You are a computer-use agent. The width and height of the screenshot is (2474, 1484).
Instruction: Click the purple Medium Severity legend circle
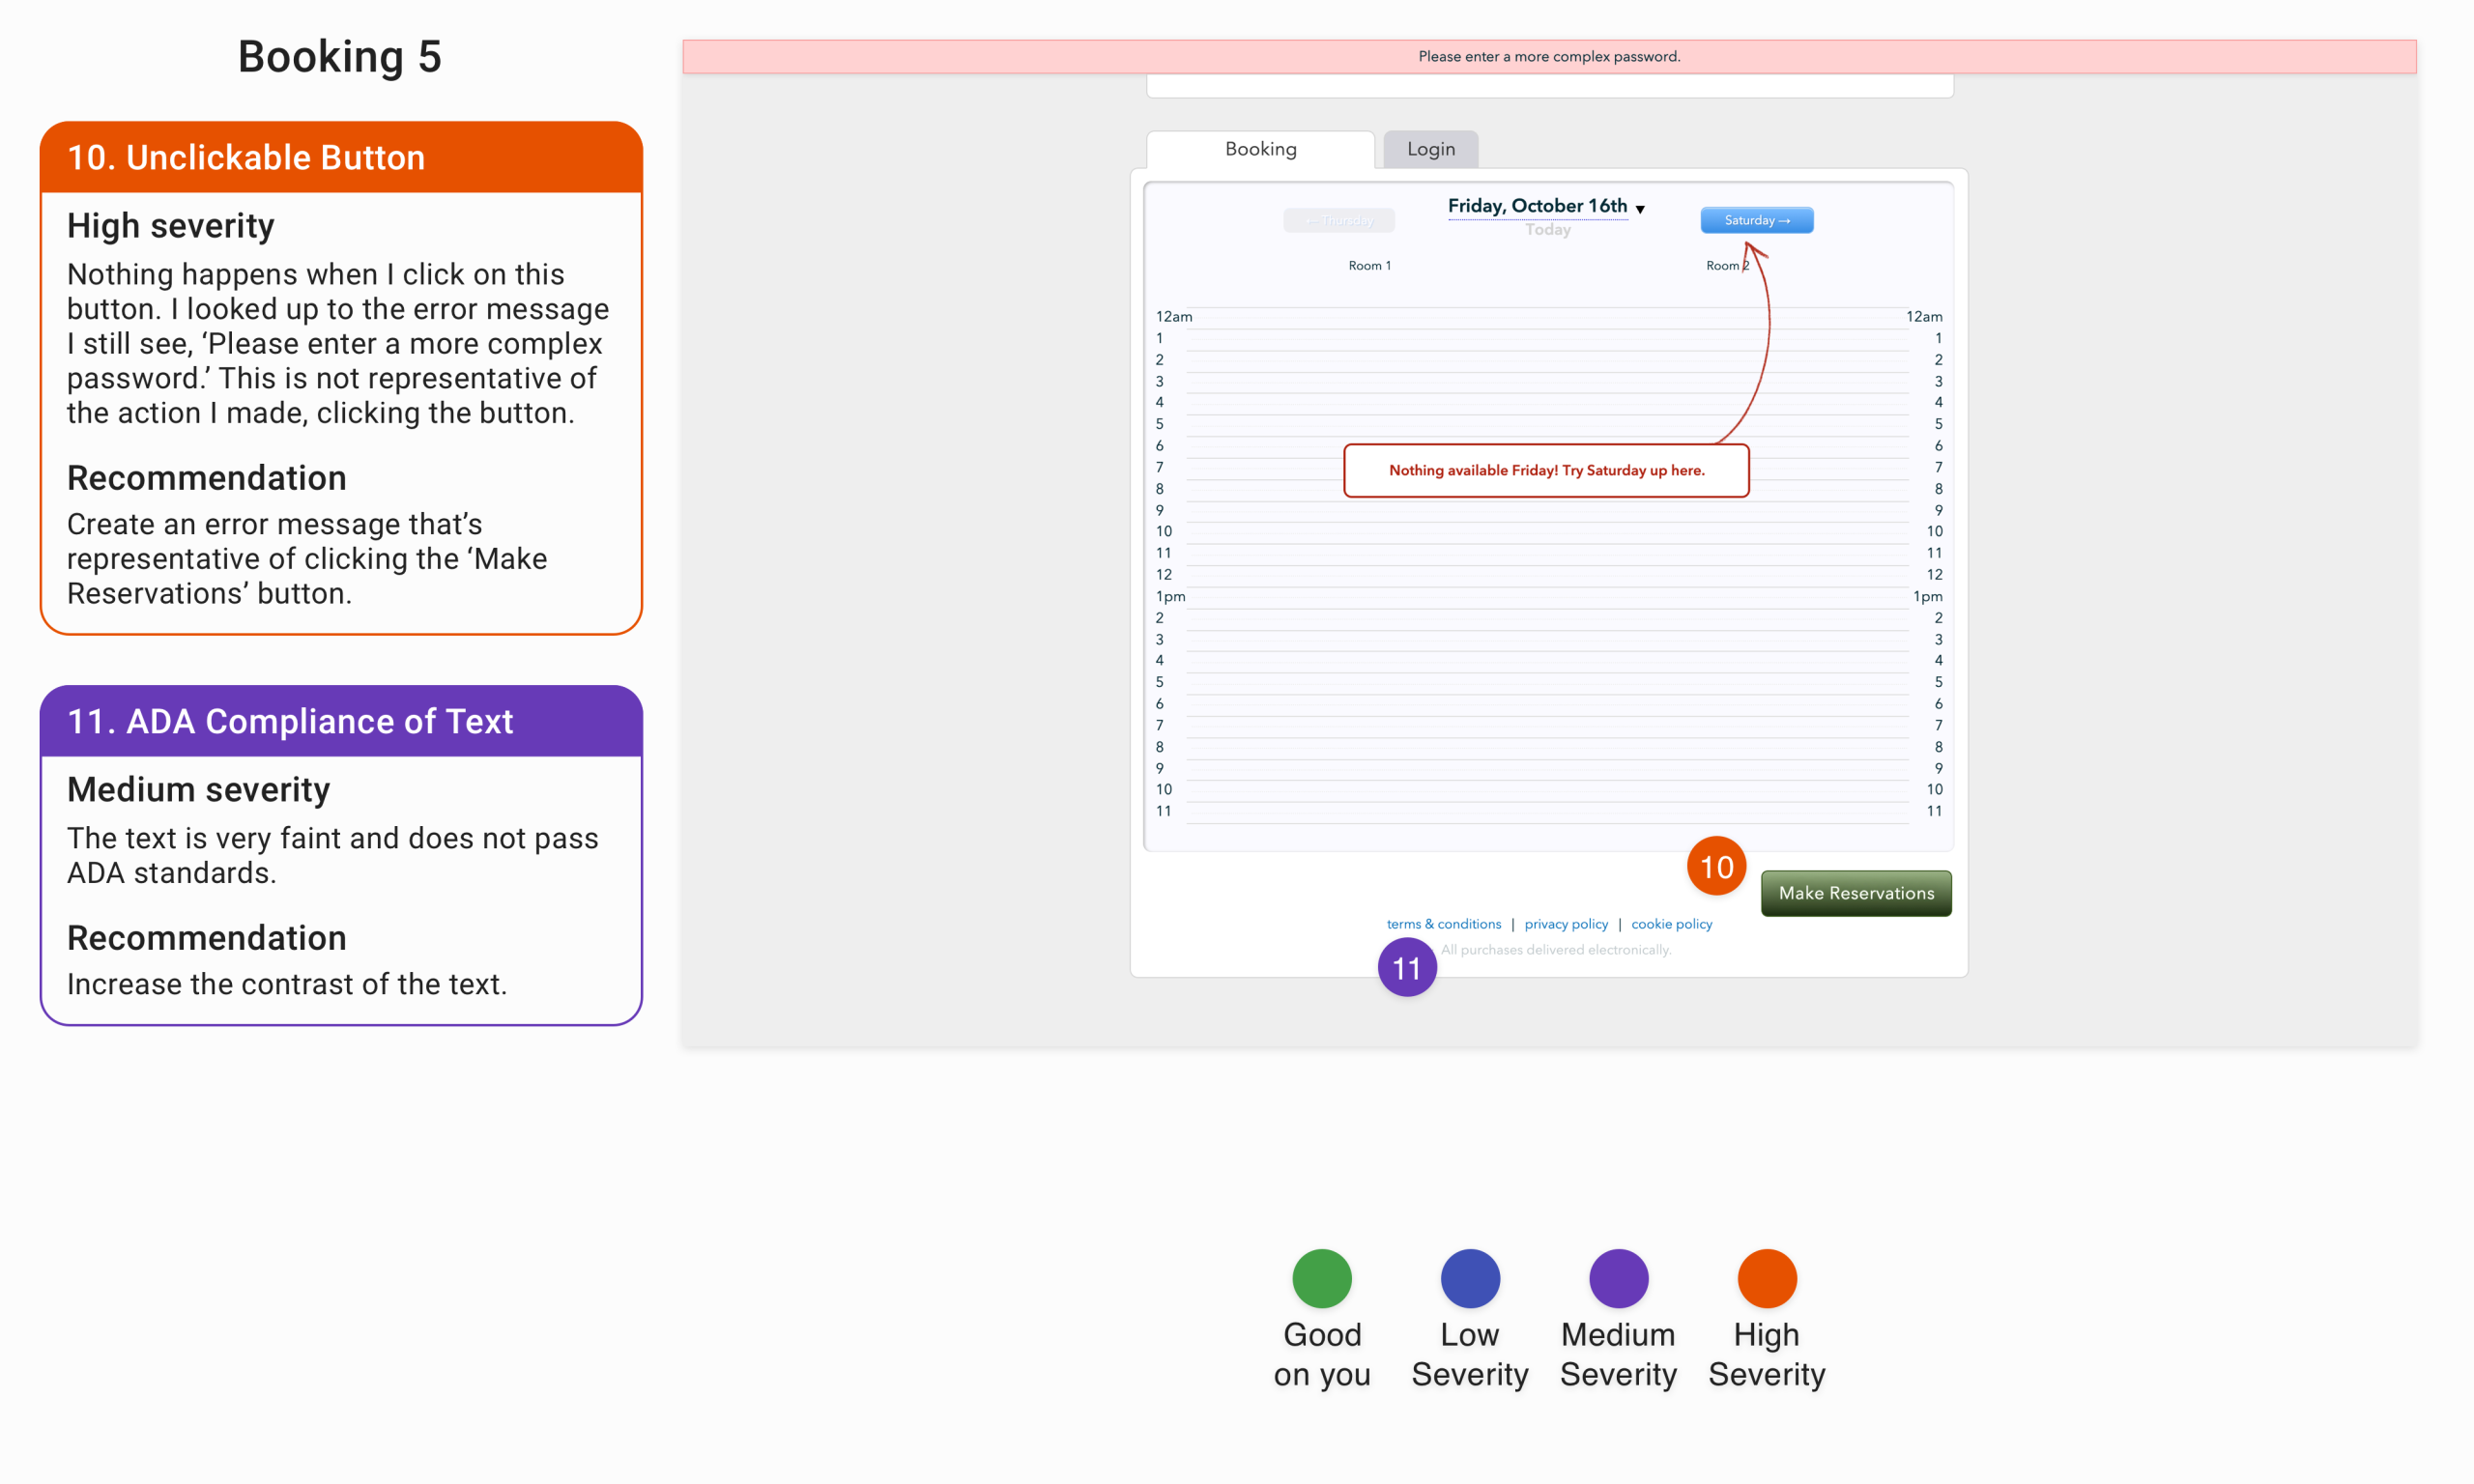coord(1618,1278)
